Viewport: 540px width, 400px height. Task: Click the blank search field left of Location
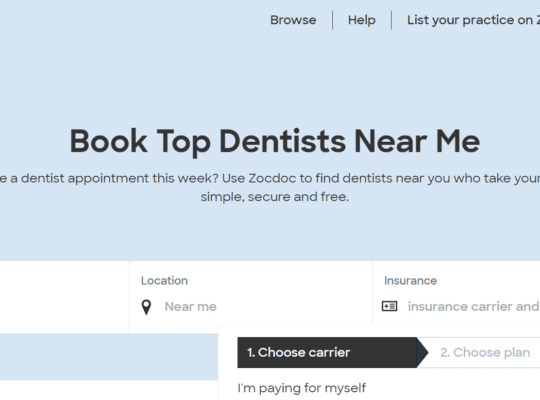click(x=64, y=297)
